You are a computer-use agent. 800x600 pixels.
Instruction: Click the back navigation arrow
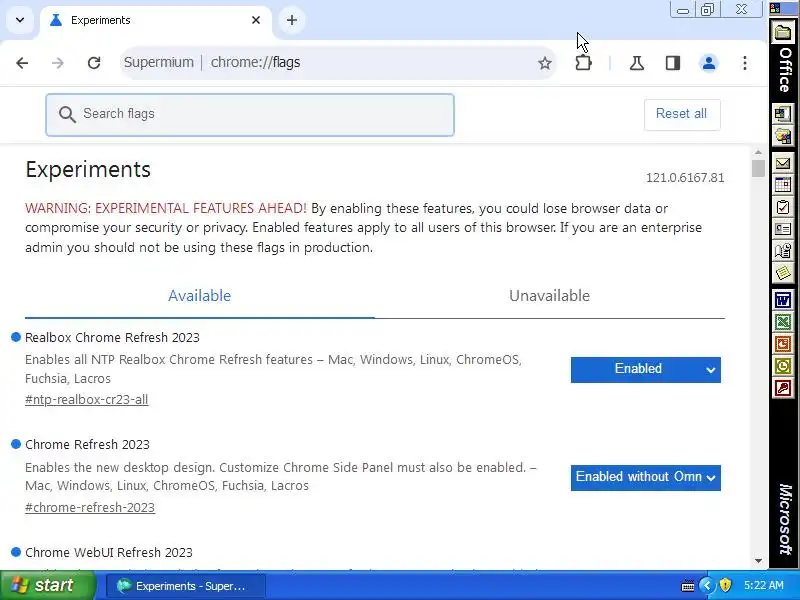(22, 63)
